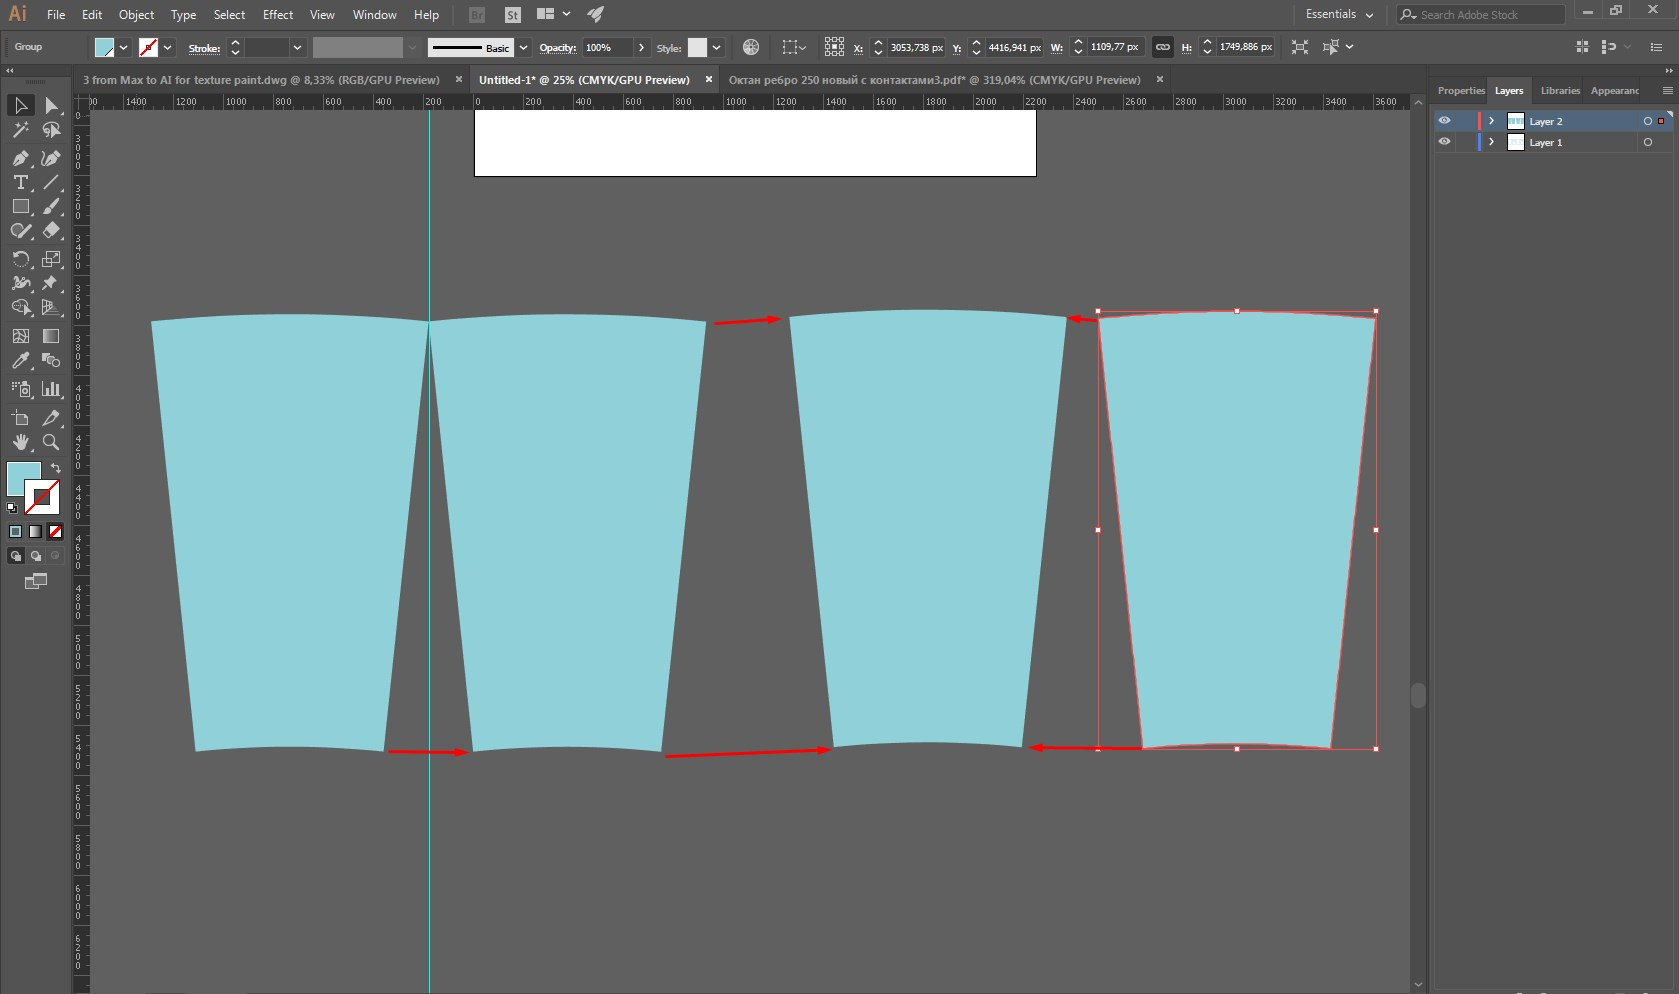Click the Fill color swatch in toolbar
The image size is (1679, 994).
[22, 478]
